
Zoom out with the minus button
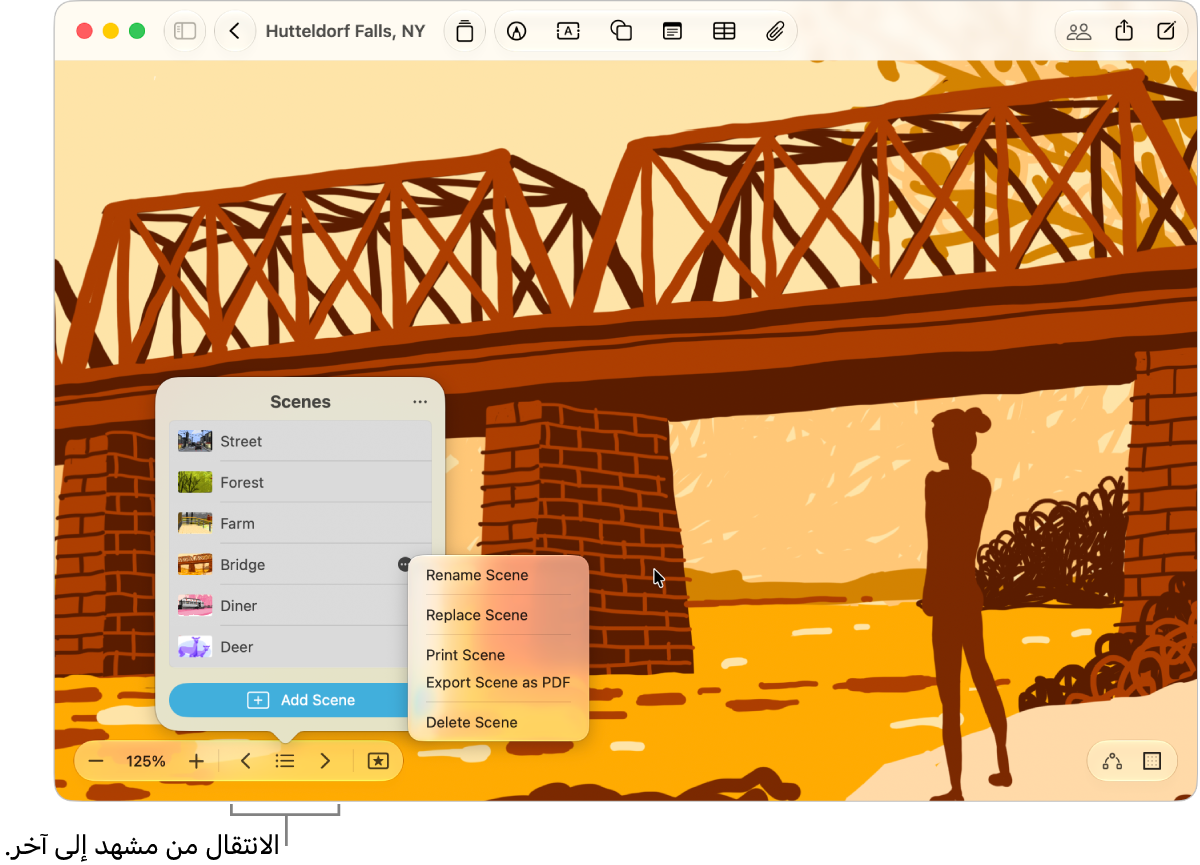pos(96,761)
